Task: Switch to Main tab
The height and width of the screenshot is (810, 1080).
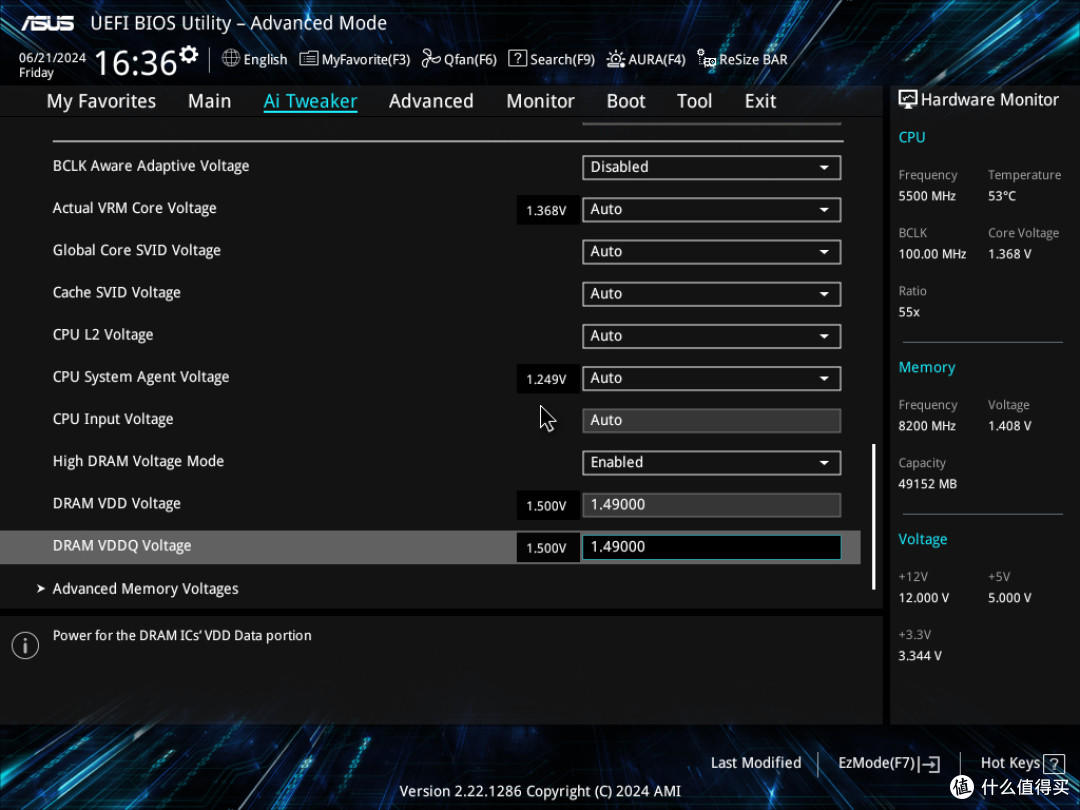Action: click(x=209, y=101)
